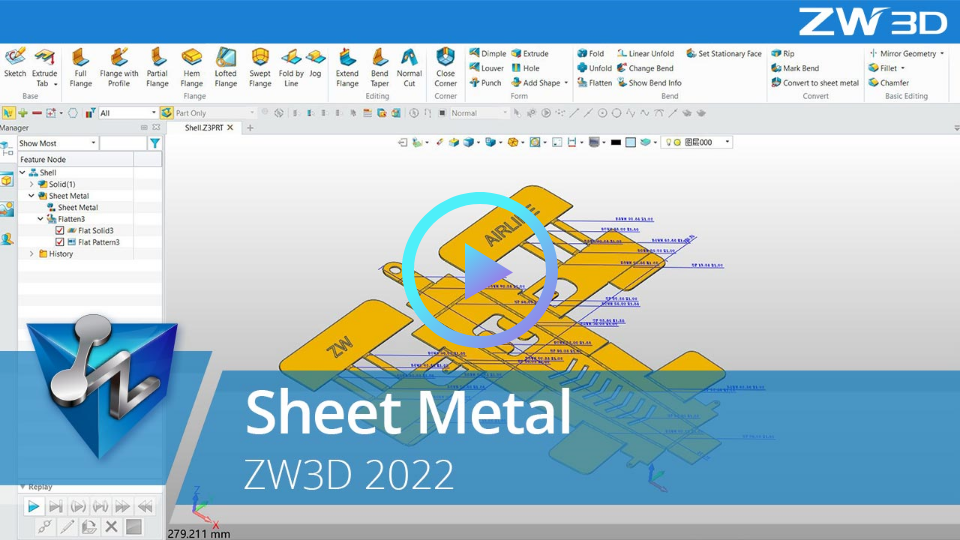Fast forward the replay

[122, 506]
